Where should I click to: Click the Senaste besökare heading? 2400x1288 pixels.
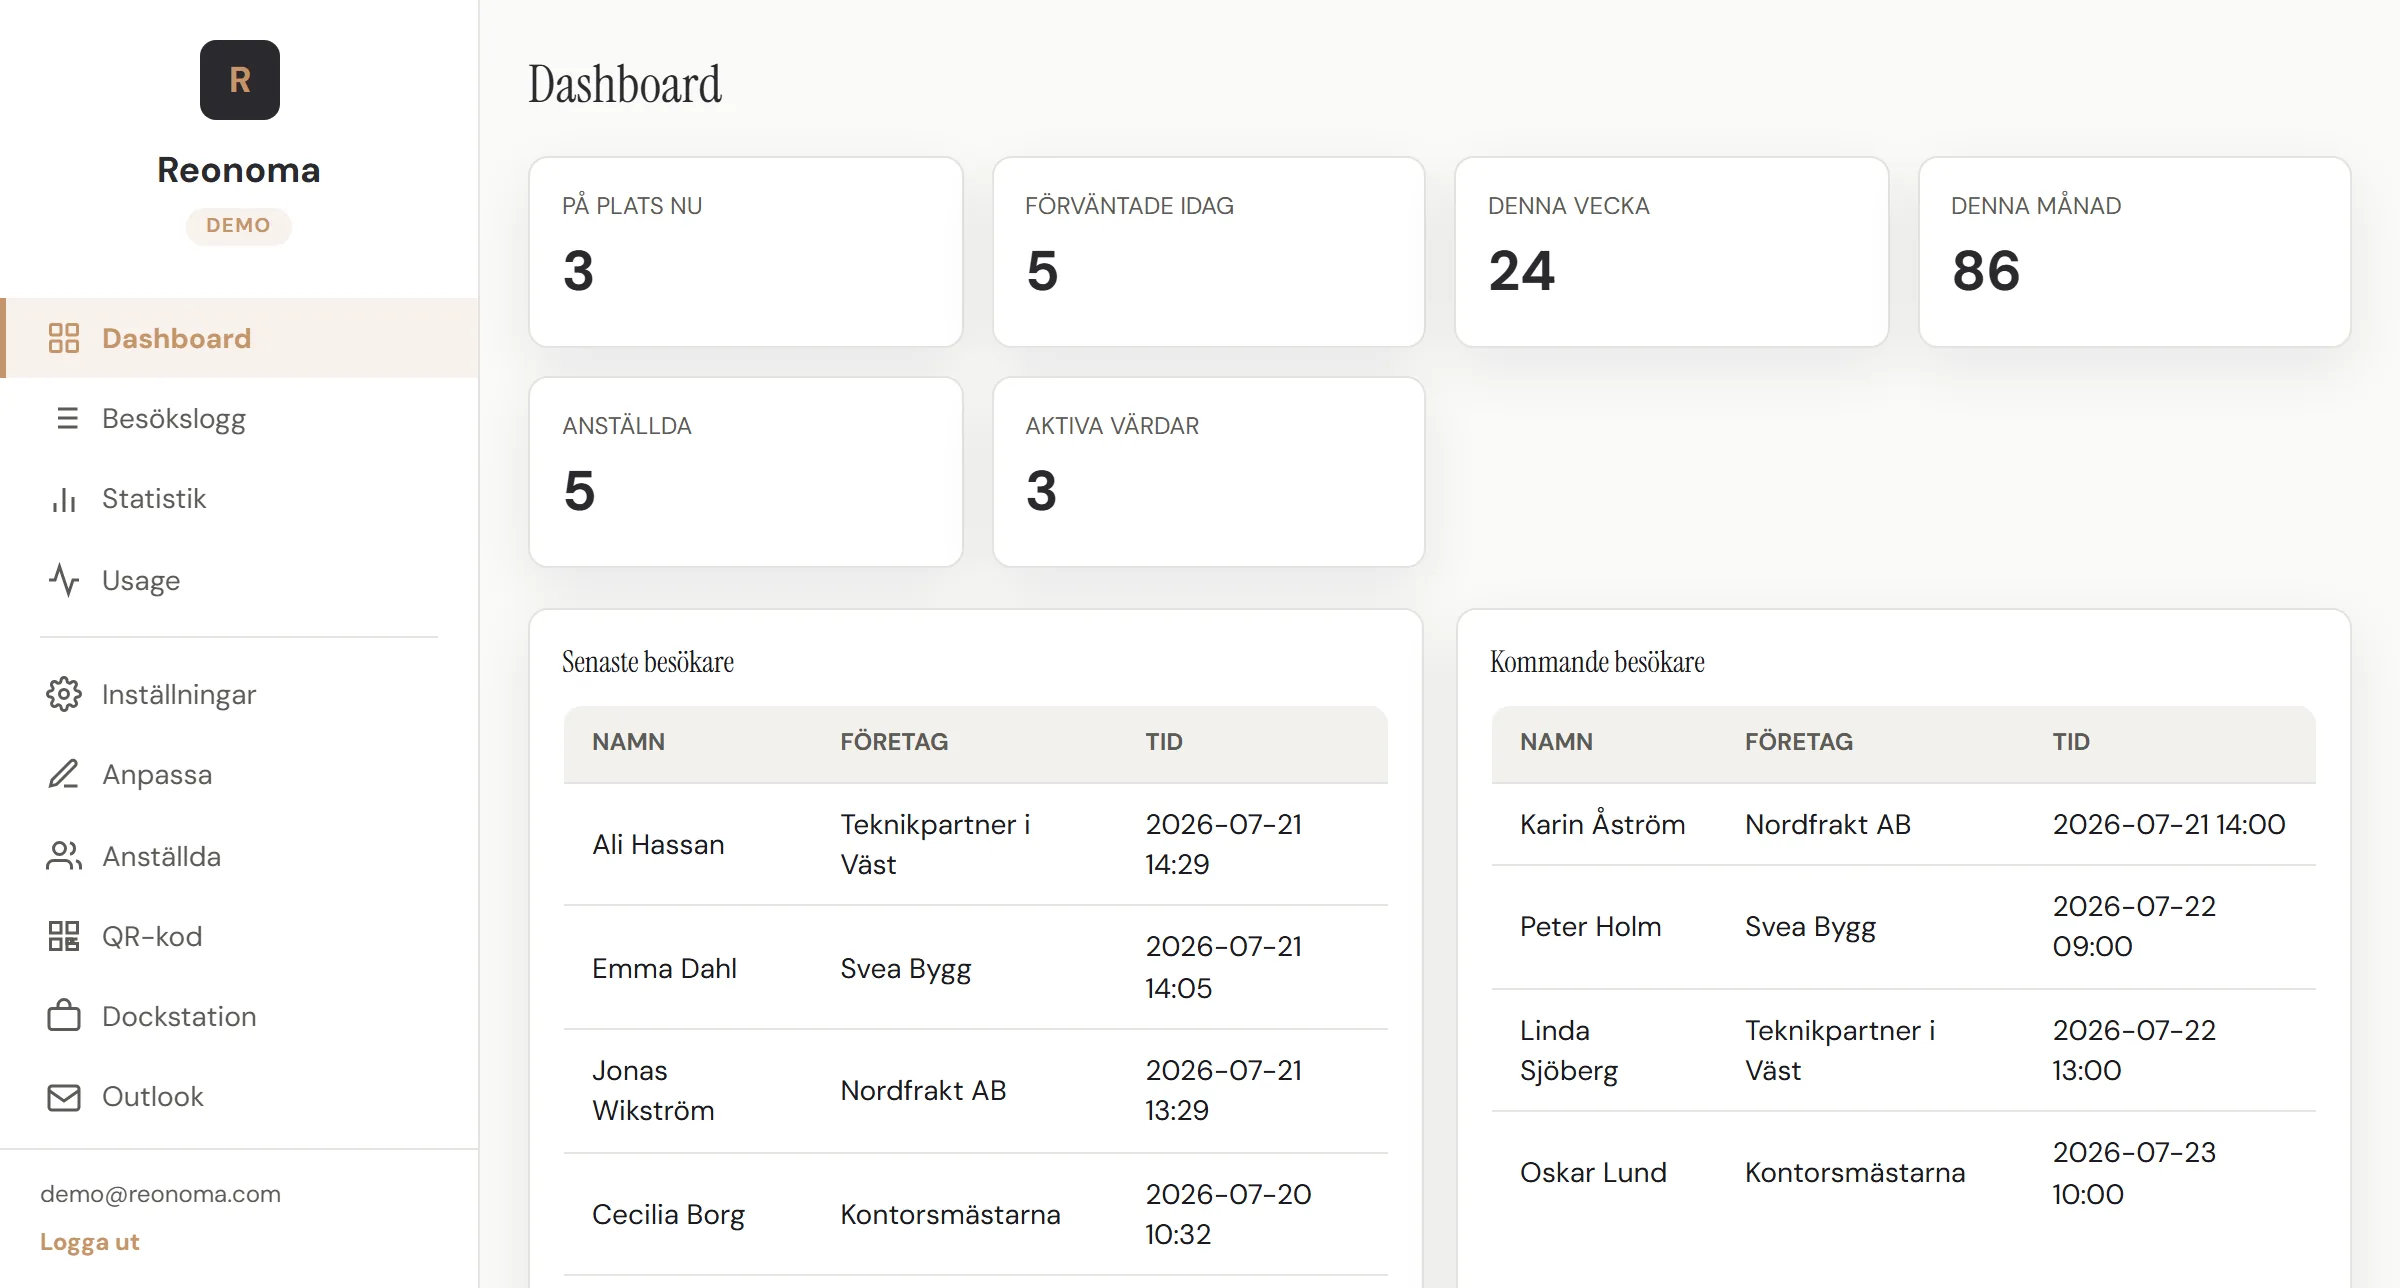[648, 662]
